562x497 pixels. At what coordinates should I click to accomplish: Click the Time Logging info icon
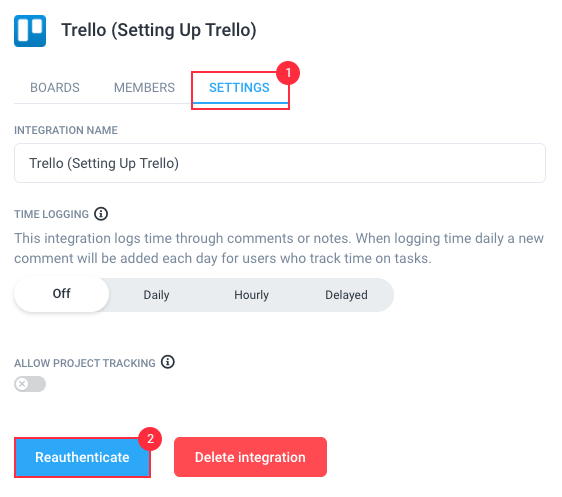(x=101, y=214)
